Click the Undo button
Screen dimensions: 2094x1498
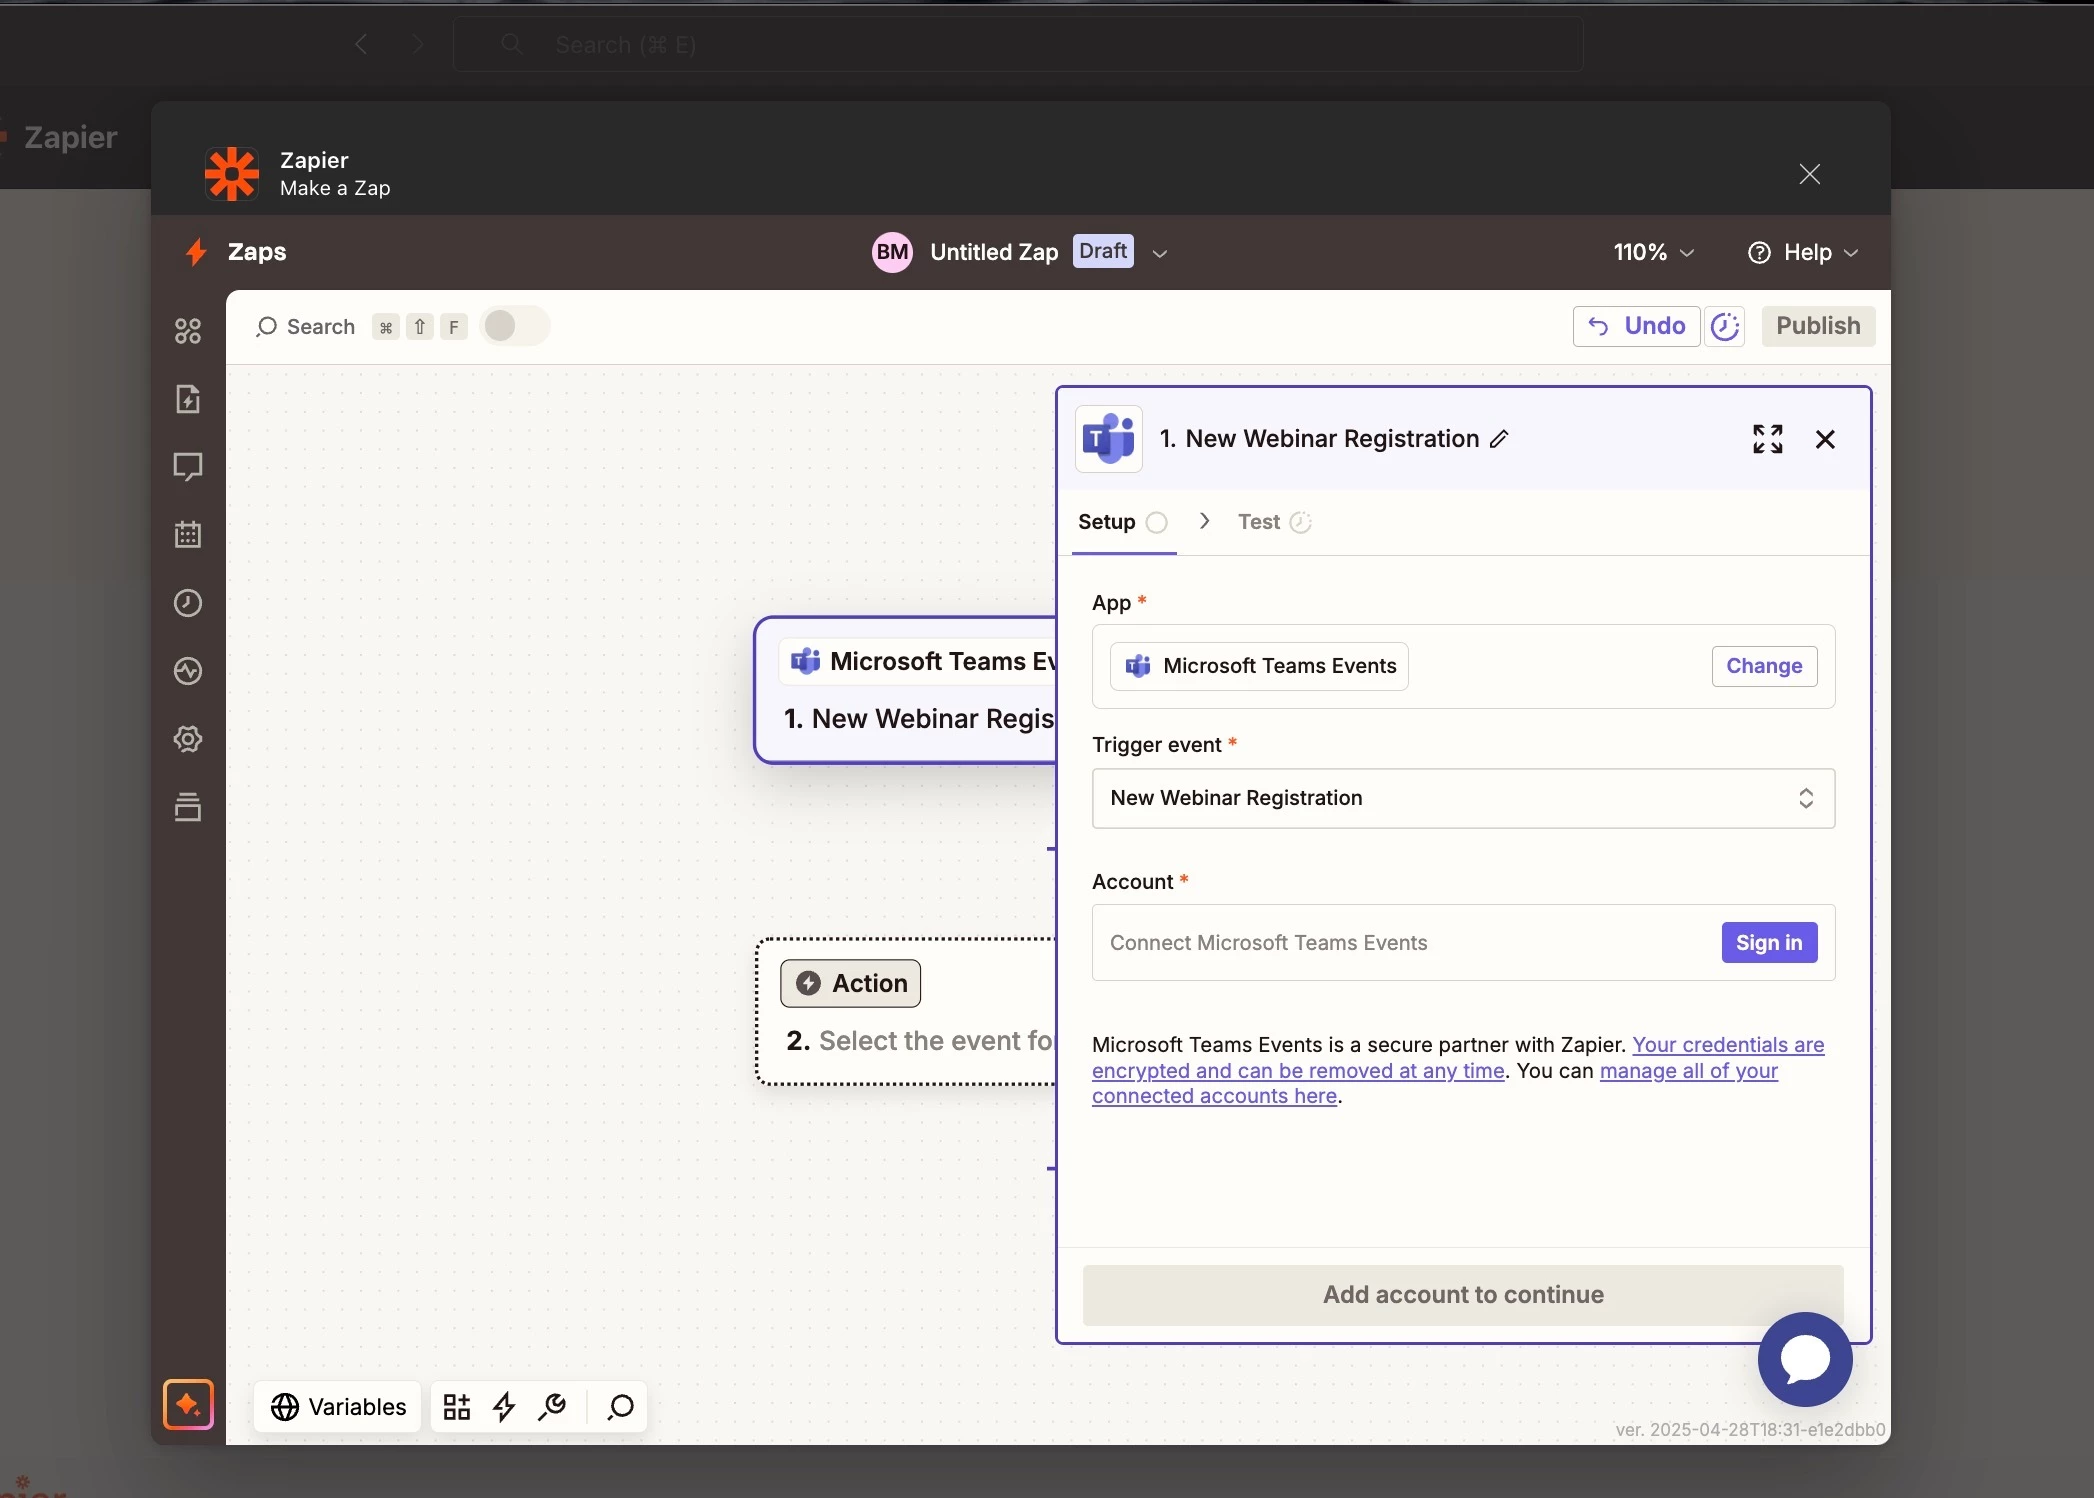[1636, 326]
